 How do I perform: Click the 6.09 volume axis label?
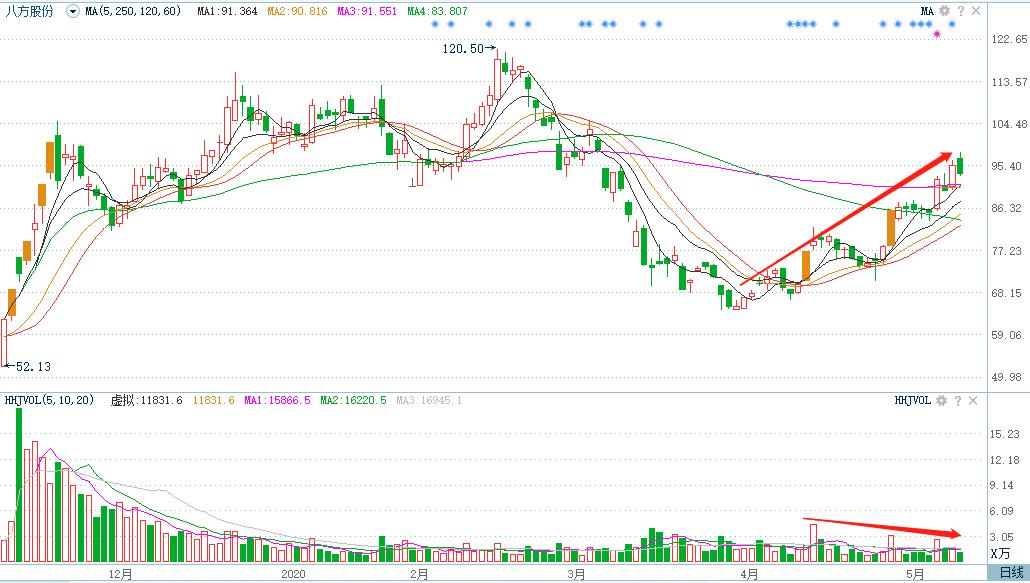[1002, 511]
